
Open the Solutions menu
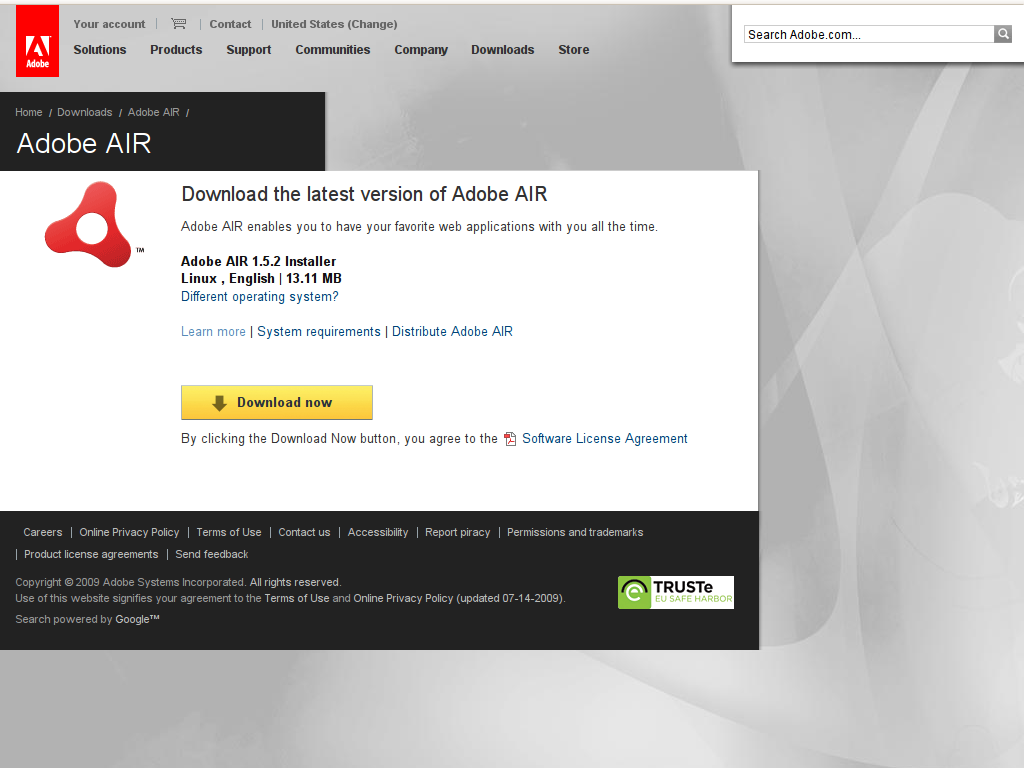[100, 50]
